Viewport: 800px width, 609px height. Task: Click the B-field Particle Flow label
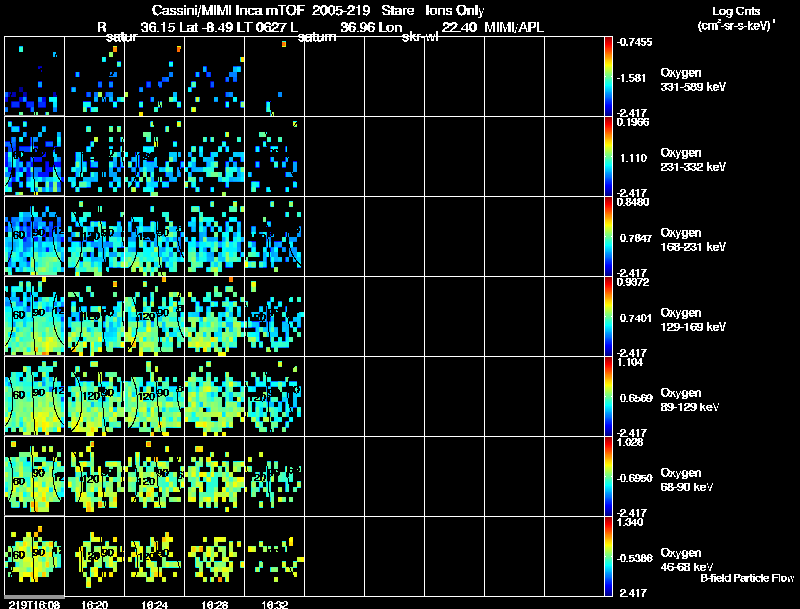tap(746, 578)
